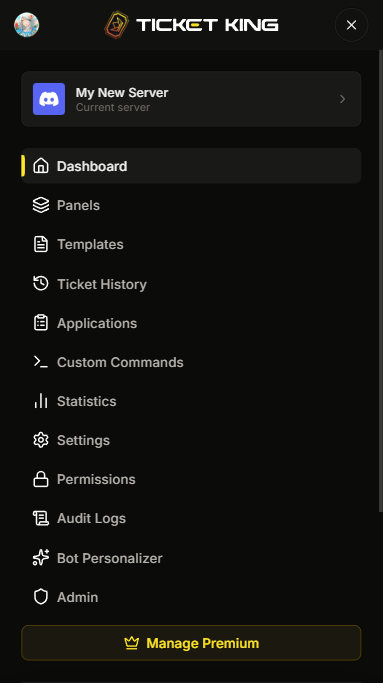
Task: Open Permissions section
Action: click(x=191, y=479)
